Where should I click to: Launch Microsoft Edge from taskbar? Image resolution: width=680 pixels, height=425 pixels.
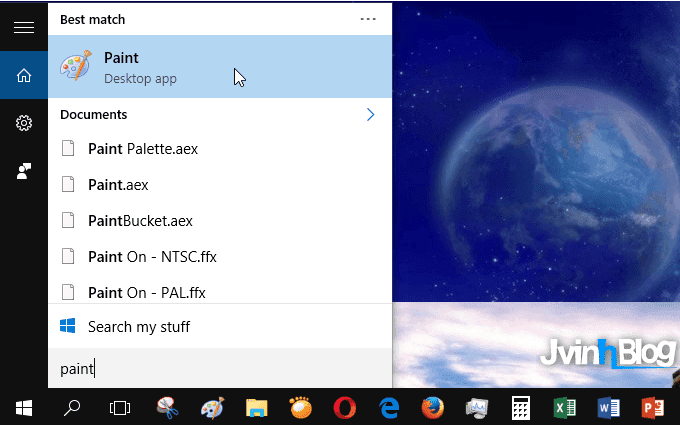coord(389,408)
